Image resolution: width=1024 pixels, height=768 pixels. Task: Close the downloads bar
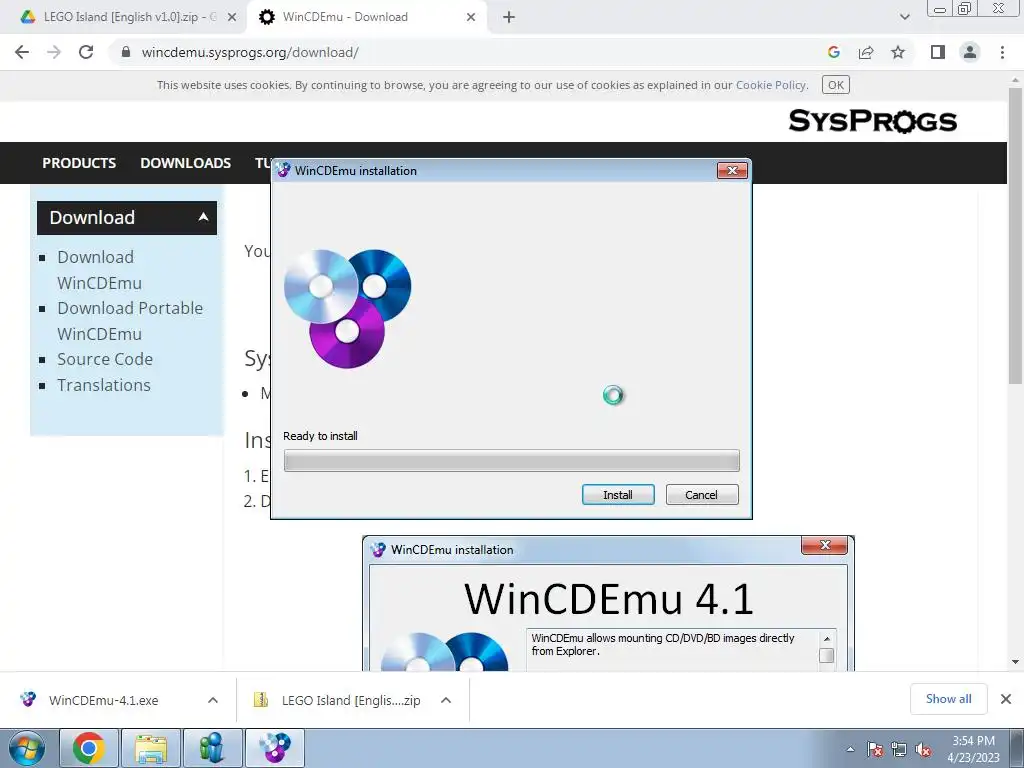pyautogui.click(x=1006, y=699)
